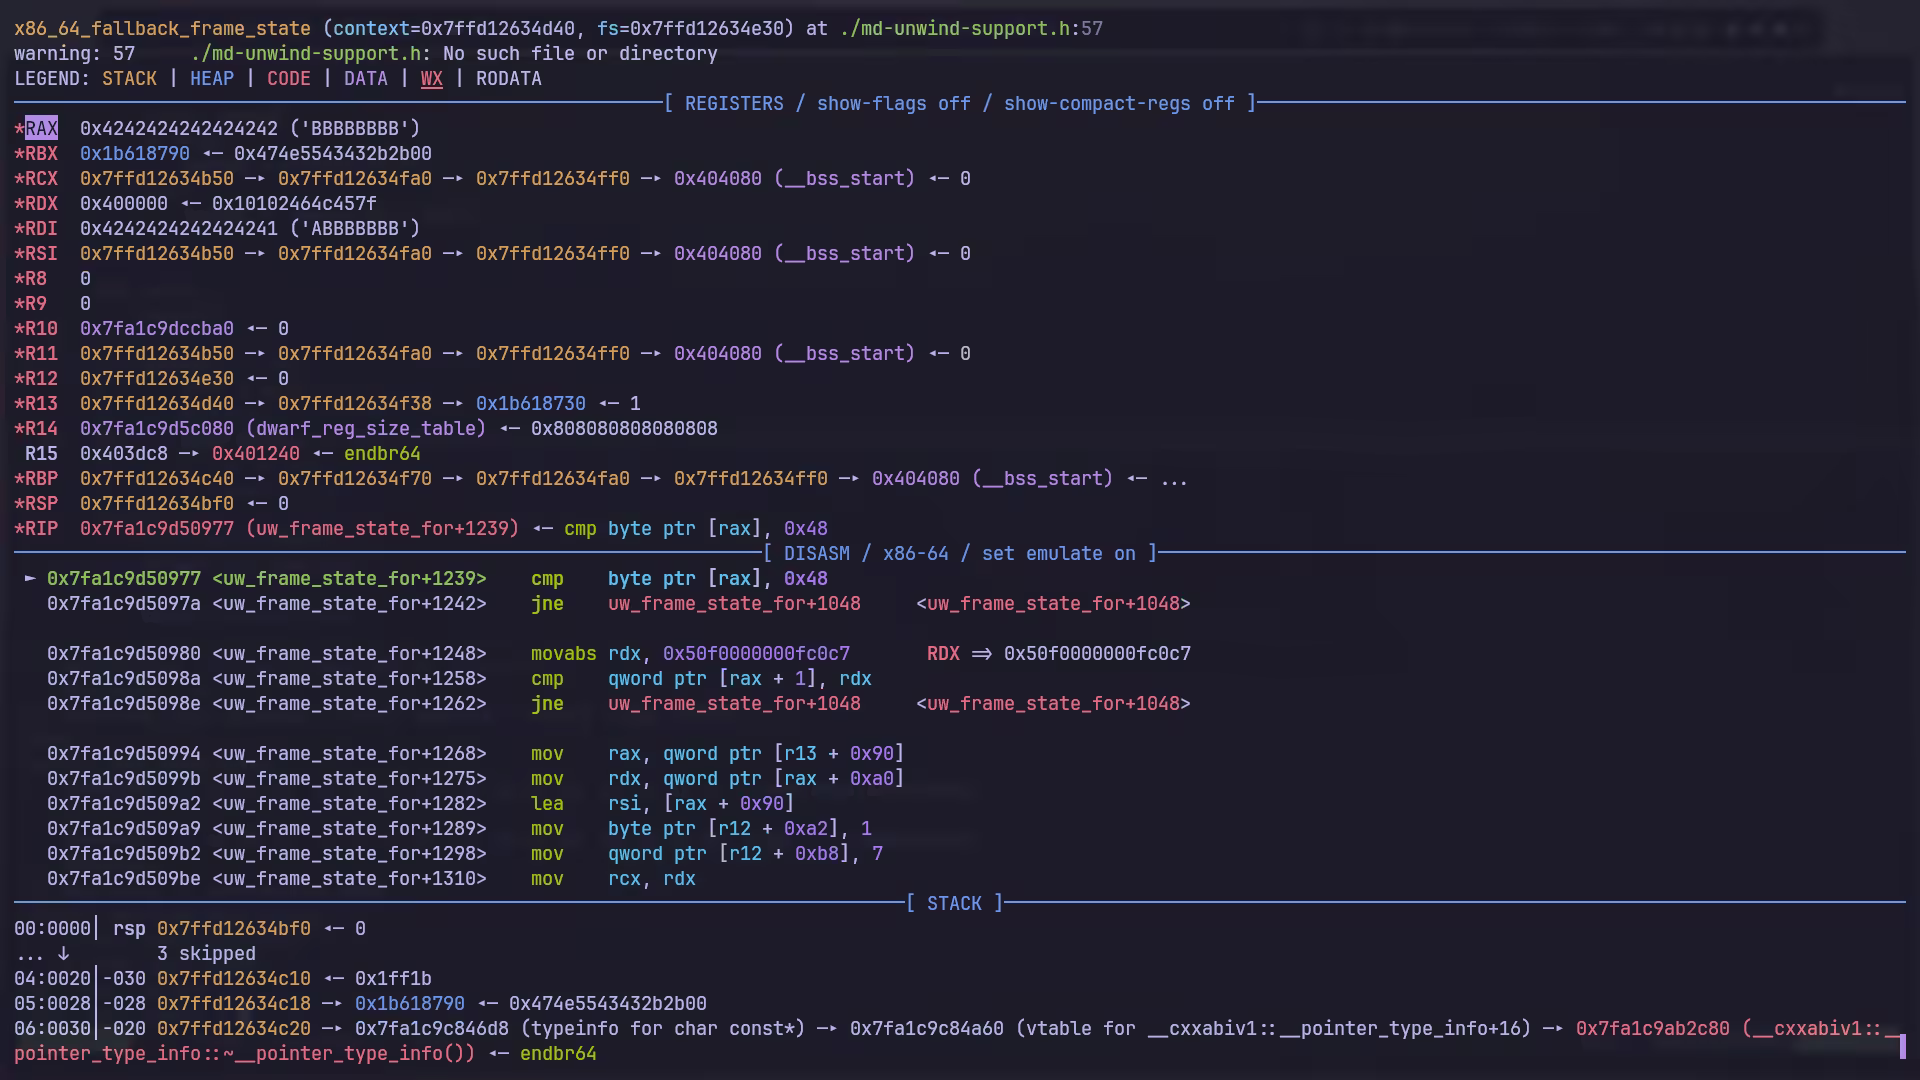Click the movabs instruction at uw_frame_state_for+1248

click(x=563, y=654)
